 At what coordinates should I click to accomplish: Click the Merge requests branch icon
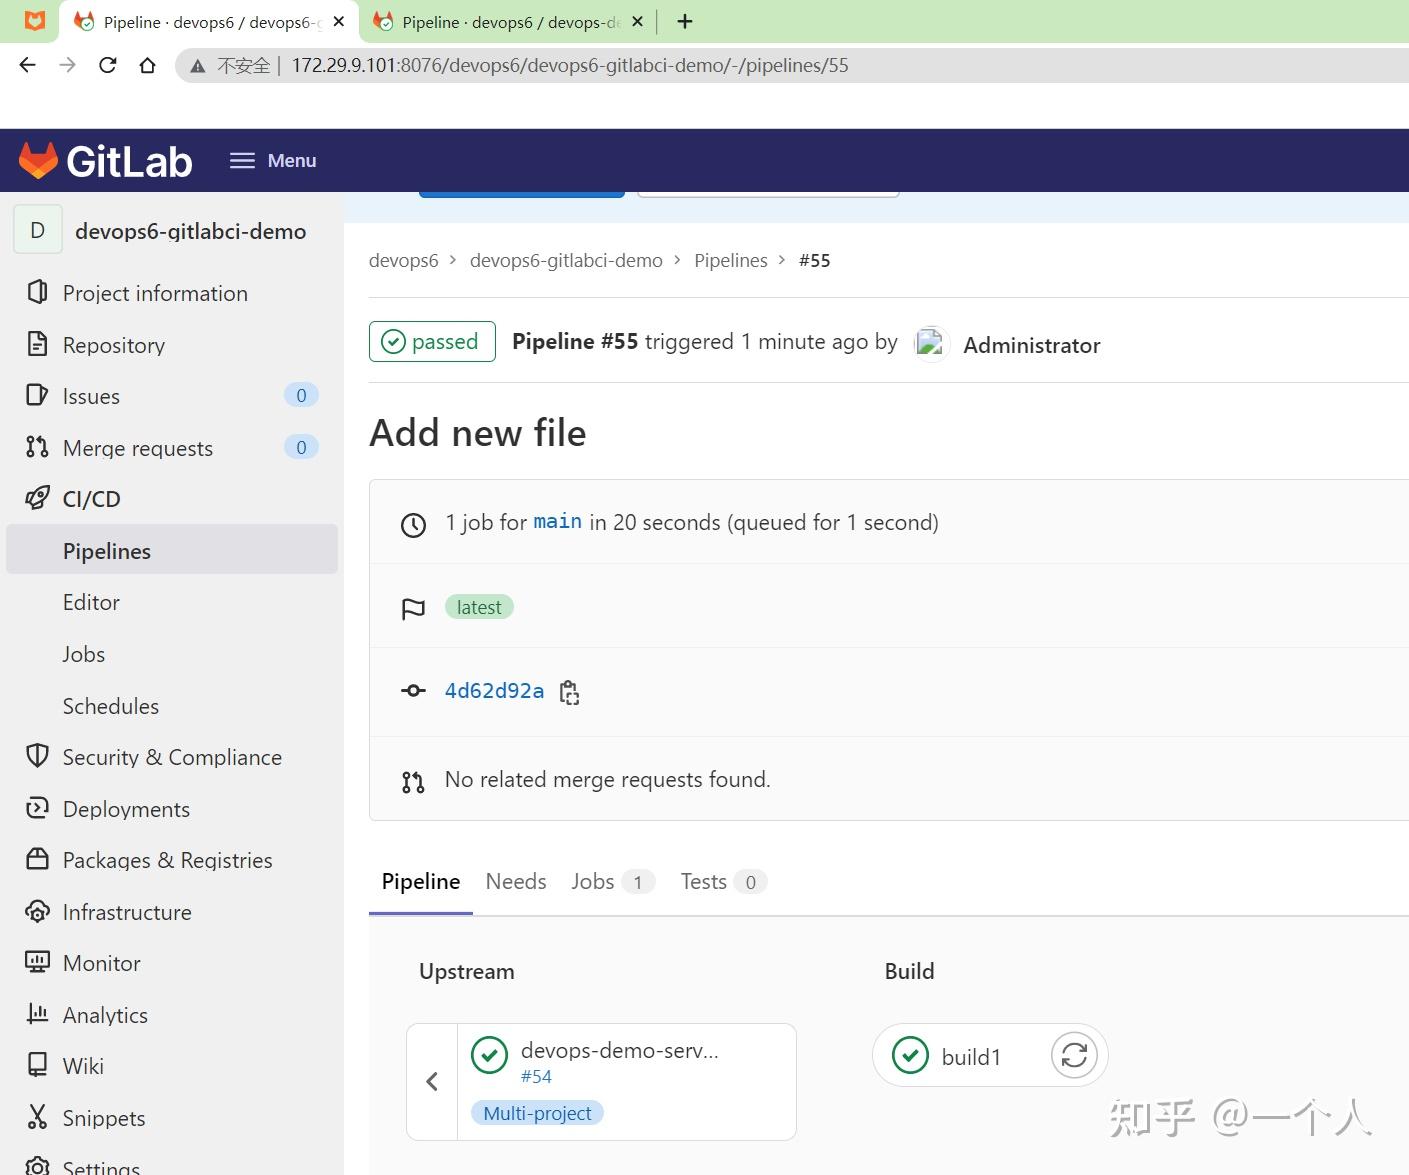click(x=37, y=447)
